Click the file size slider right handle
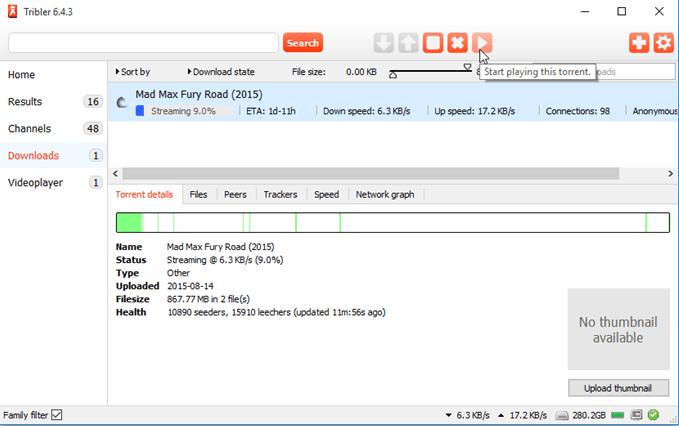Viewport: 679px width, 426px height. pyautogui.click(x=467, y=67)
